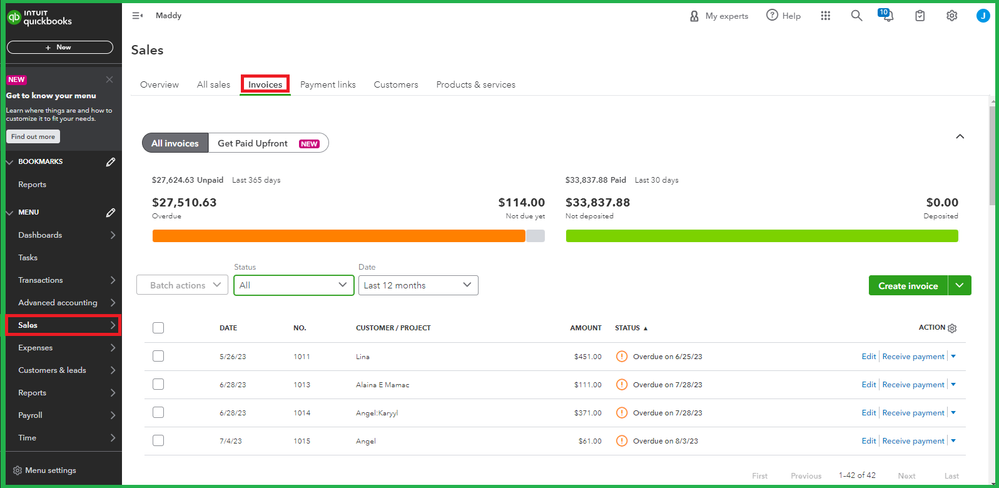
Task: Select the checkbox for invoice 1013
Action: [x=158, y=384]
